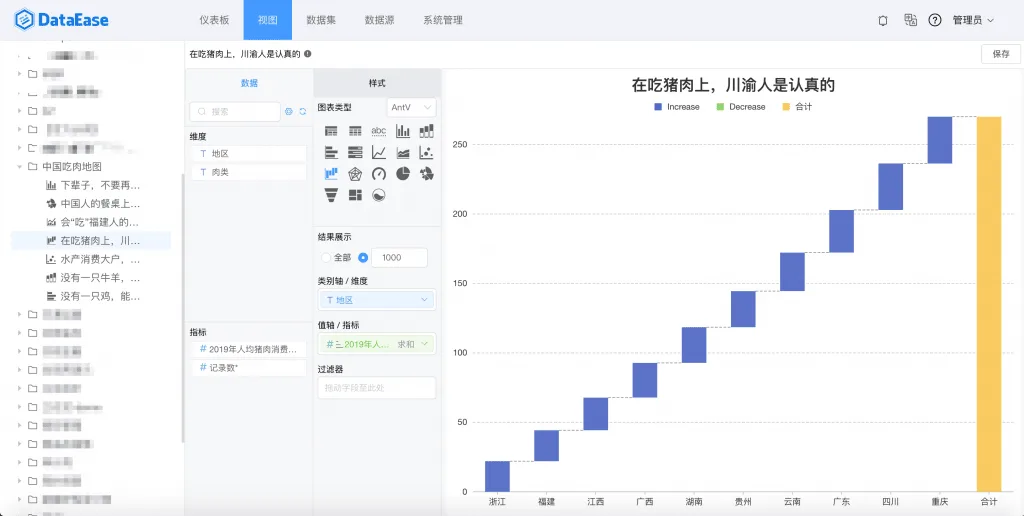Open the 管理员 user menu
The image size is (1024, 516).
(x=973, y=20)
